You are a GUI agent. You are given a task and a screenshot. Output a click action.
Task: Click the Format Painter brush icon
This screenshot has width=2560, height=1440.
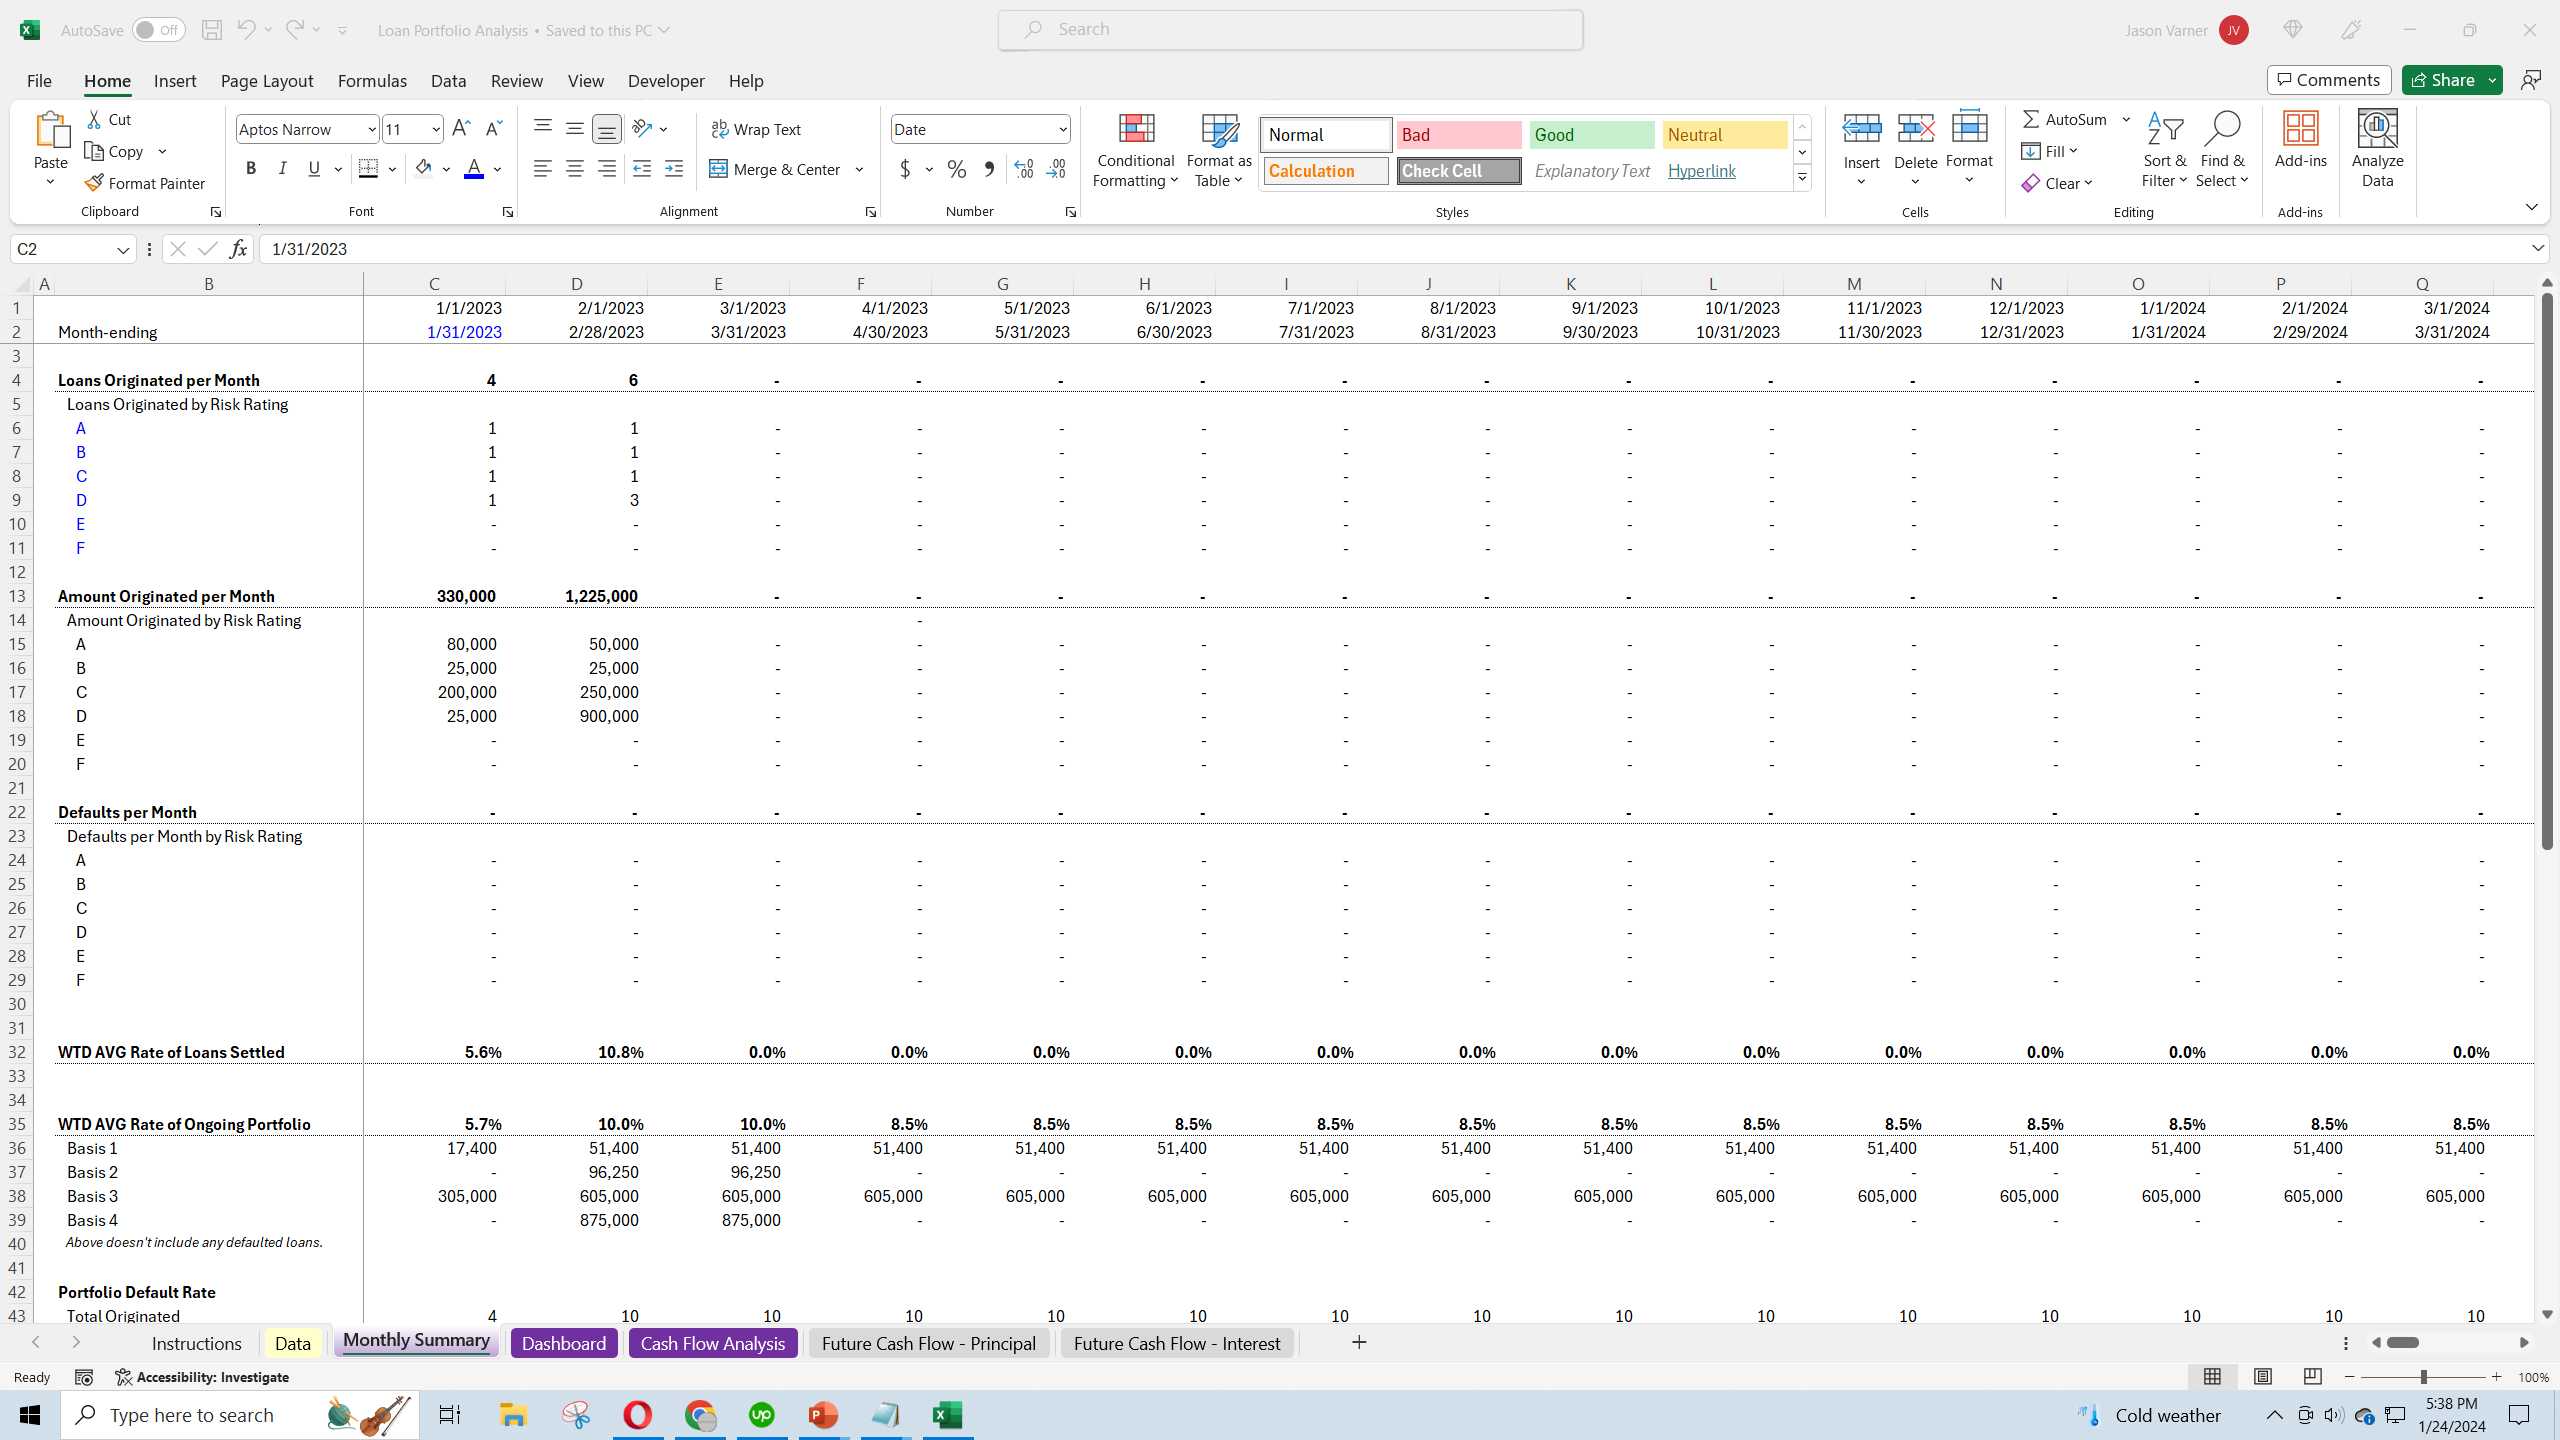point(94,183)
